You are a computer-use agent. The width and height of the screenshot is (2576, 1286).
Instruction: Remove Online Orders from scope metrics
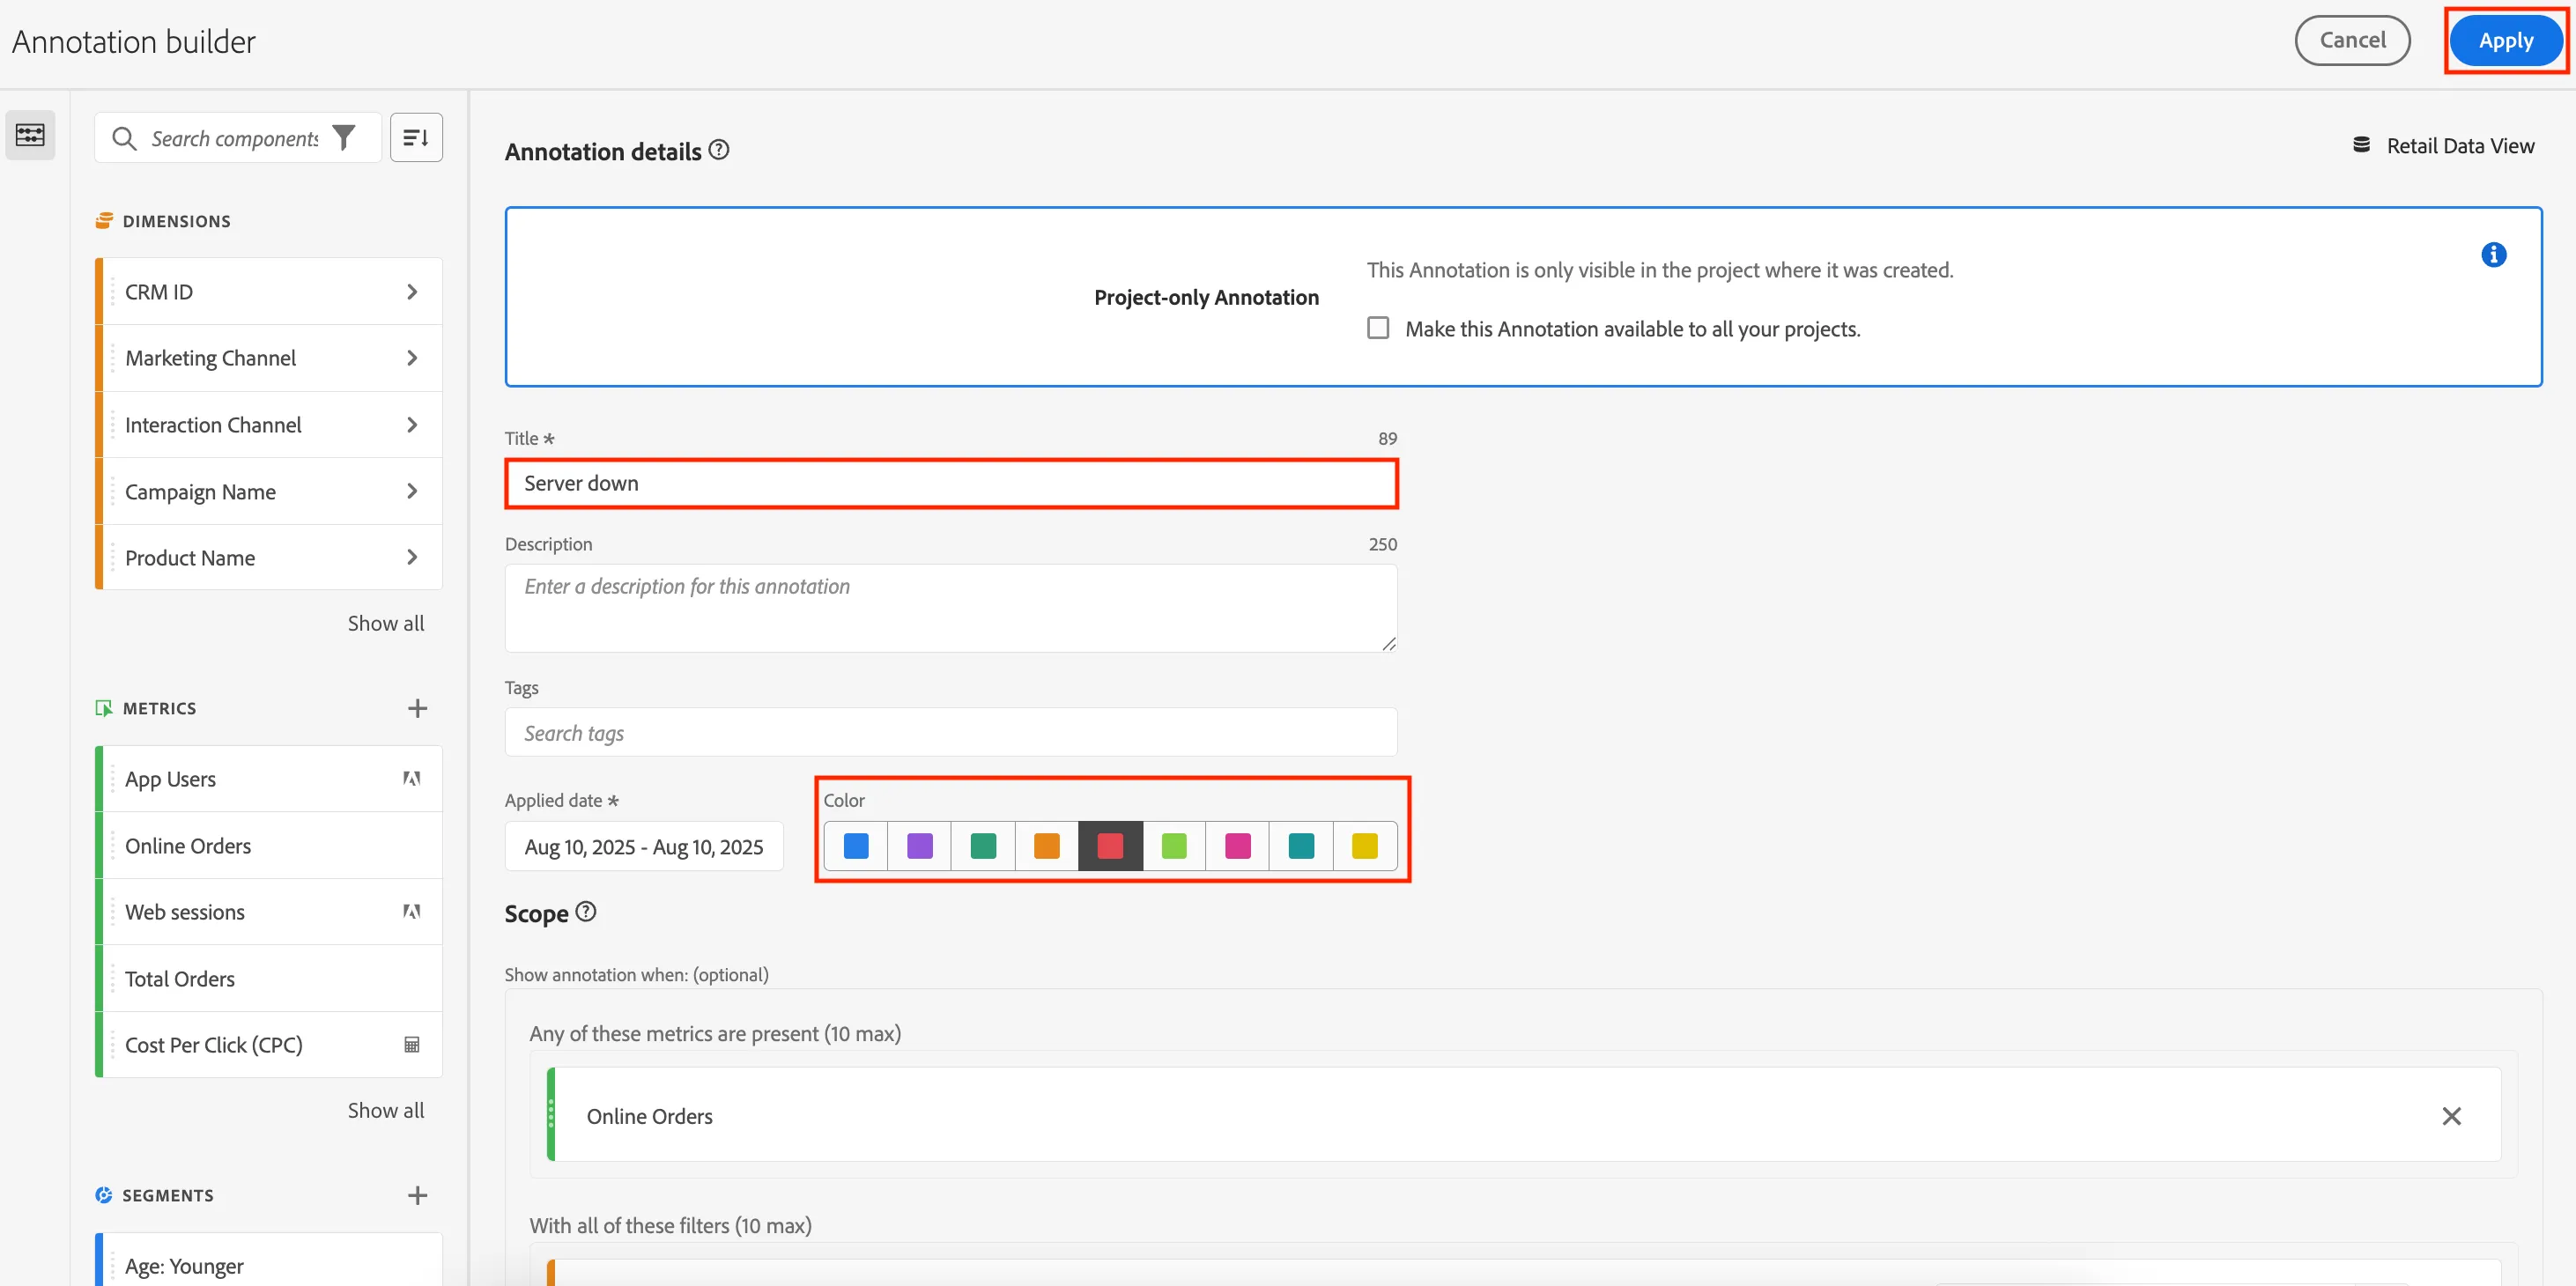(x=2451, y=1116)
